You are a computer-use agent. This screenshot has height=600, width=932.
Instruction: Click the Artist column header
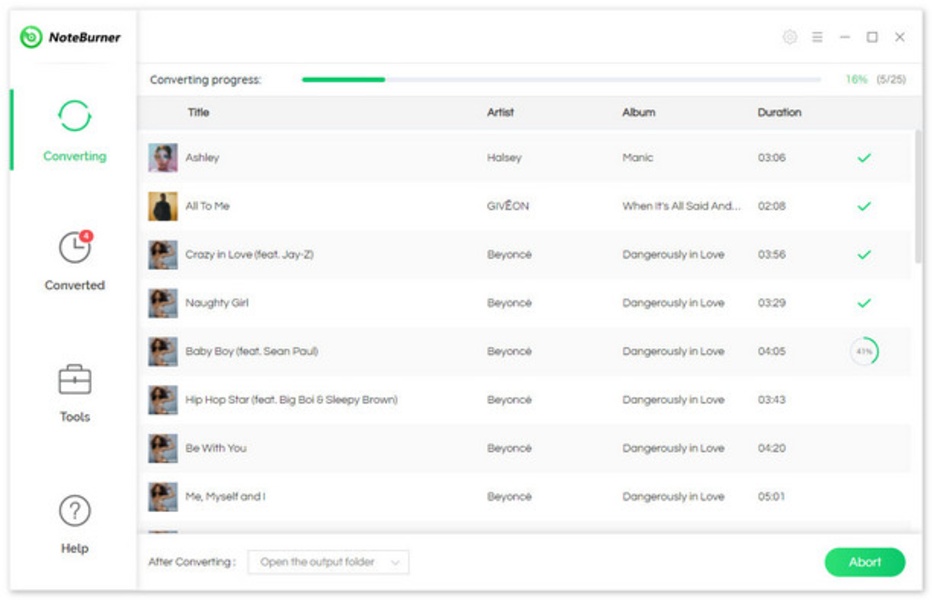(500, 113)
